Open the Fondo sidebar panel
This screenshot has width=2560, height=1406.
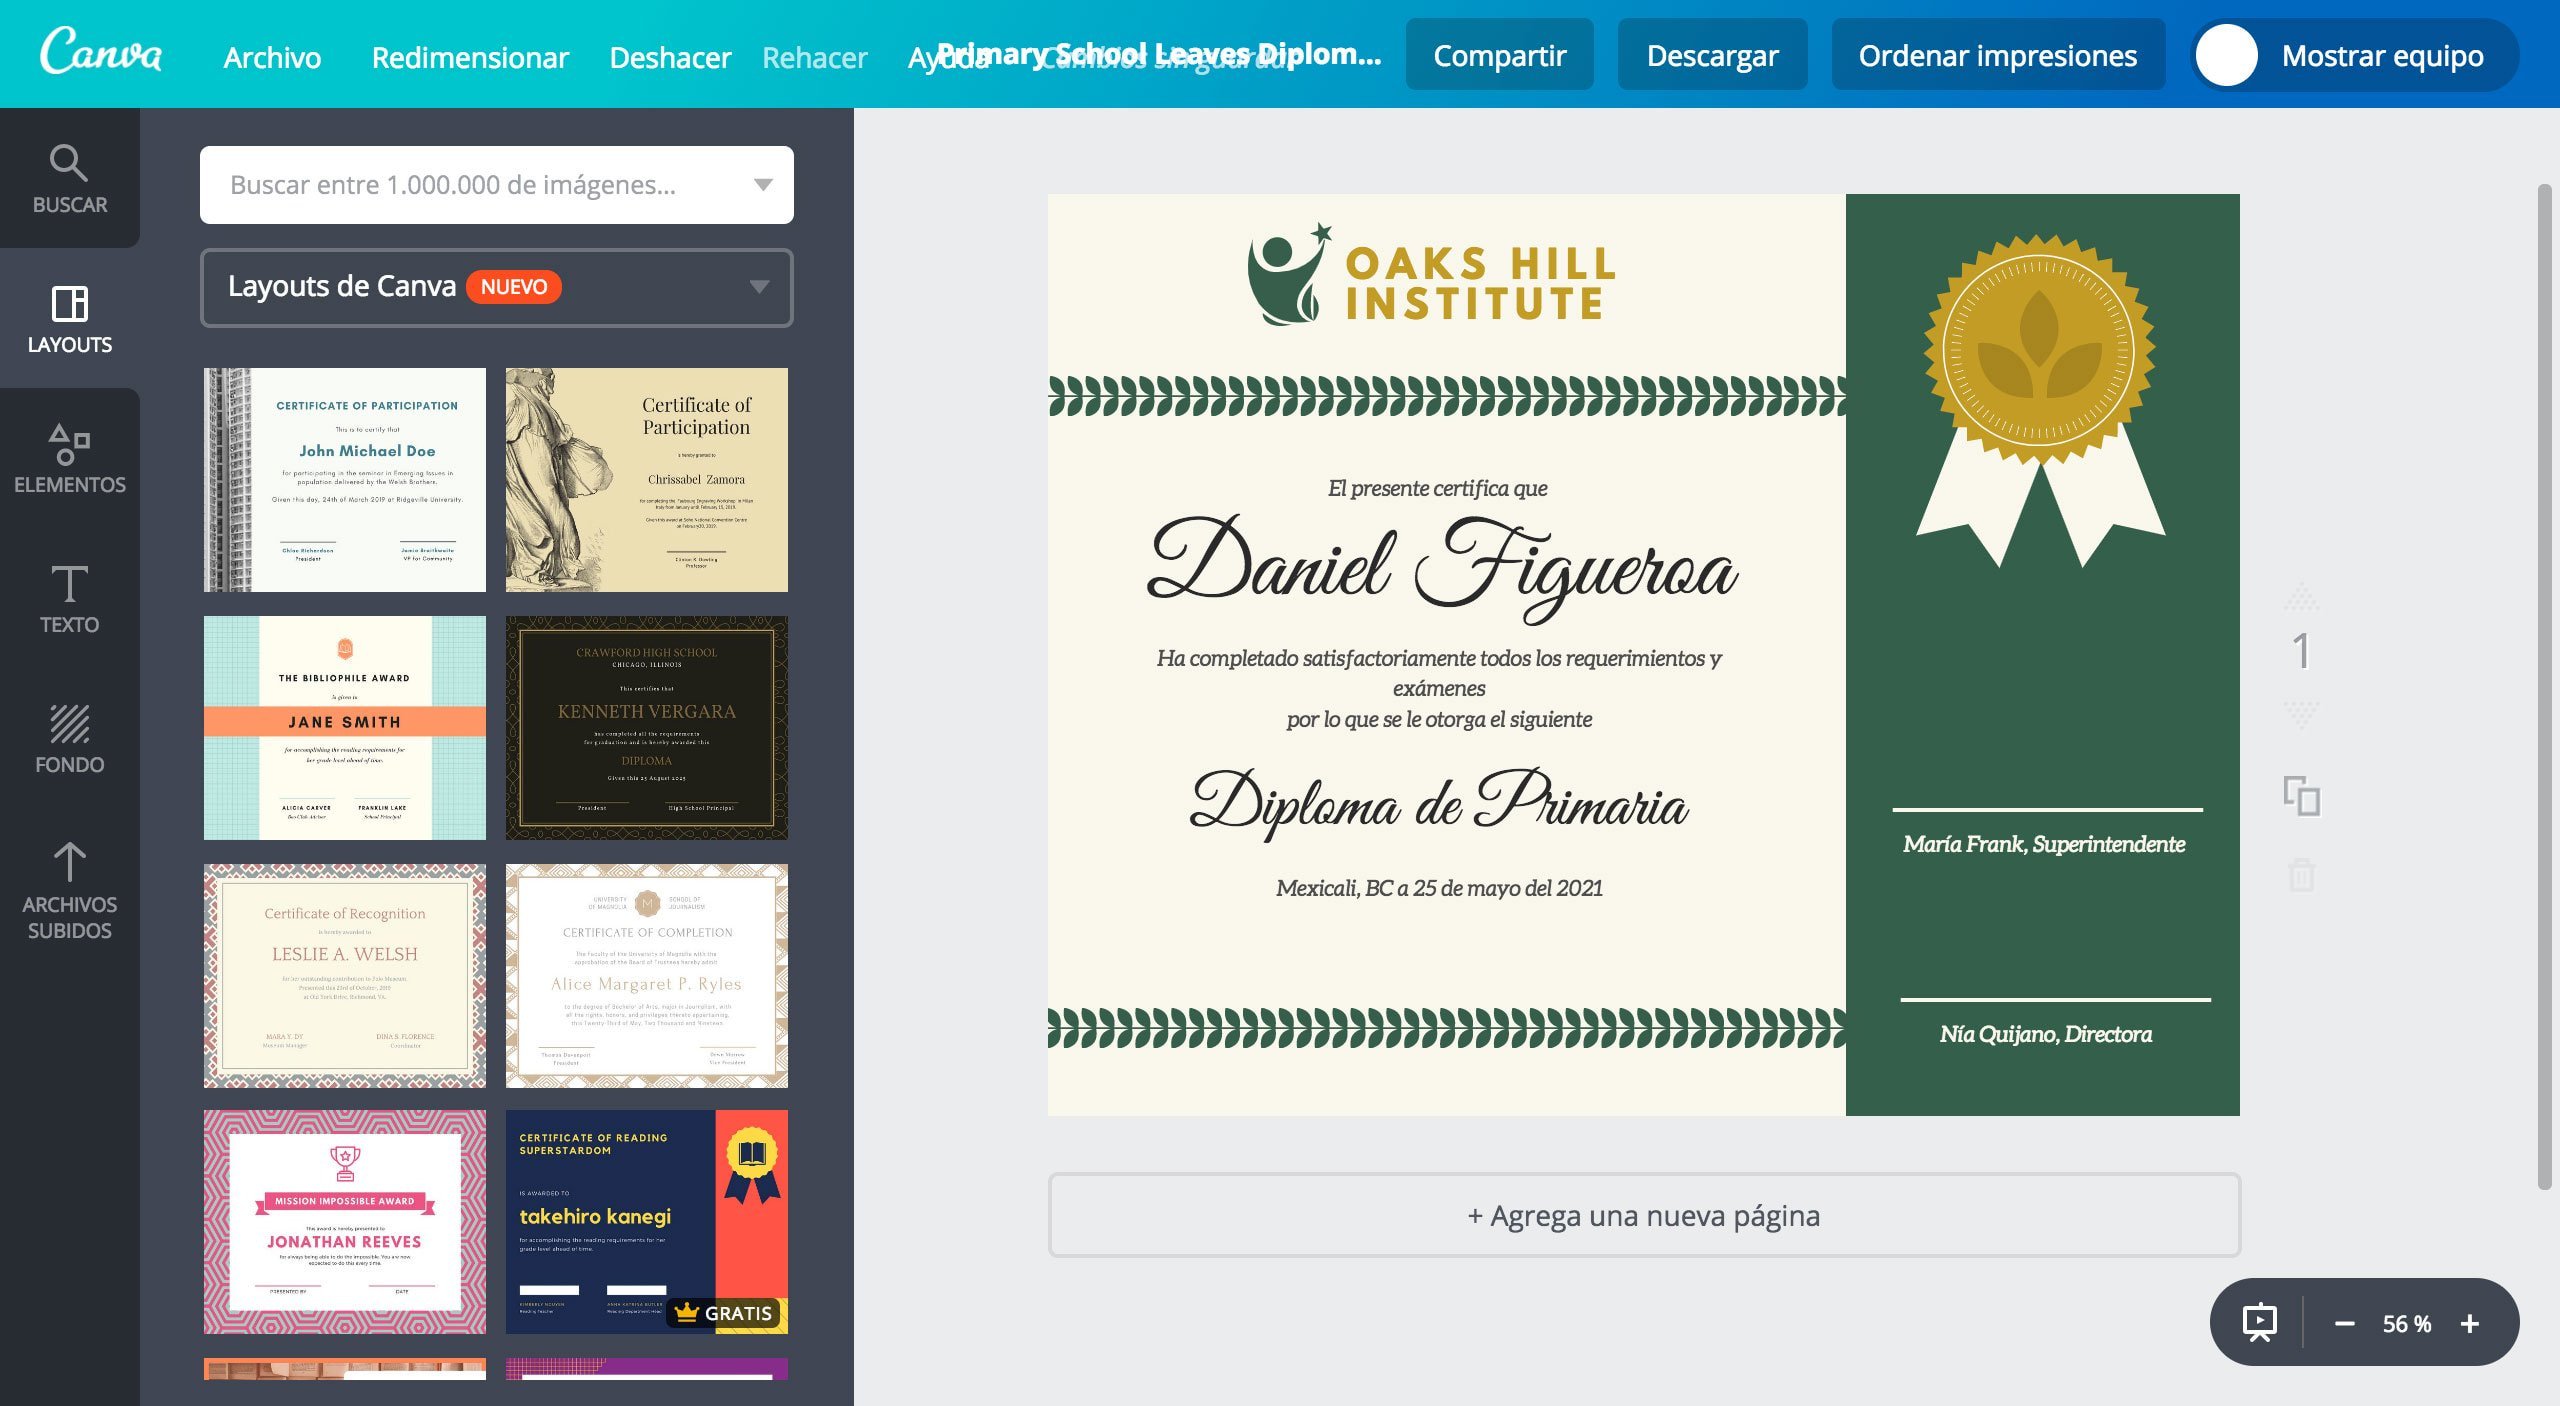[x=69, y=739]
